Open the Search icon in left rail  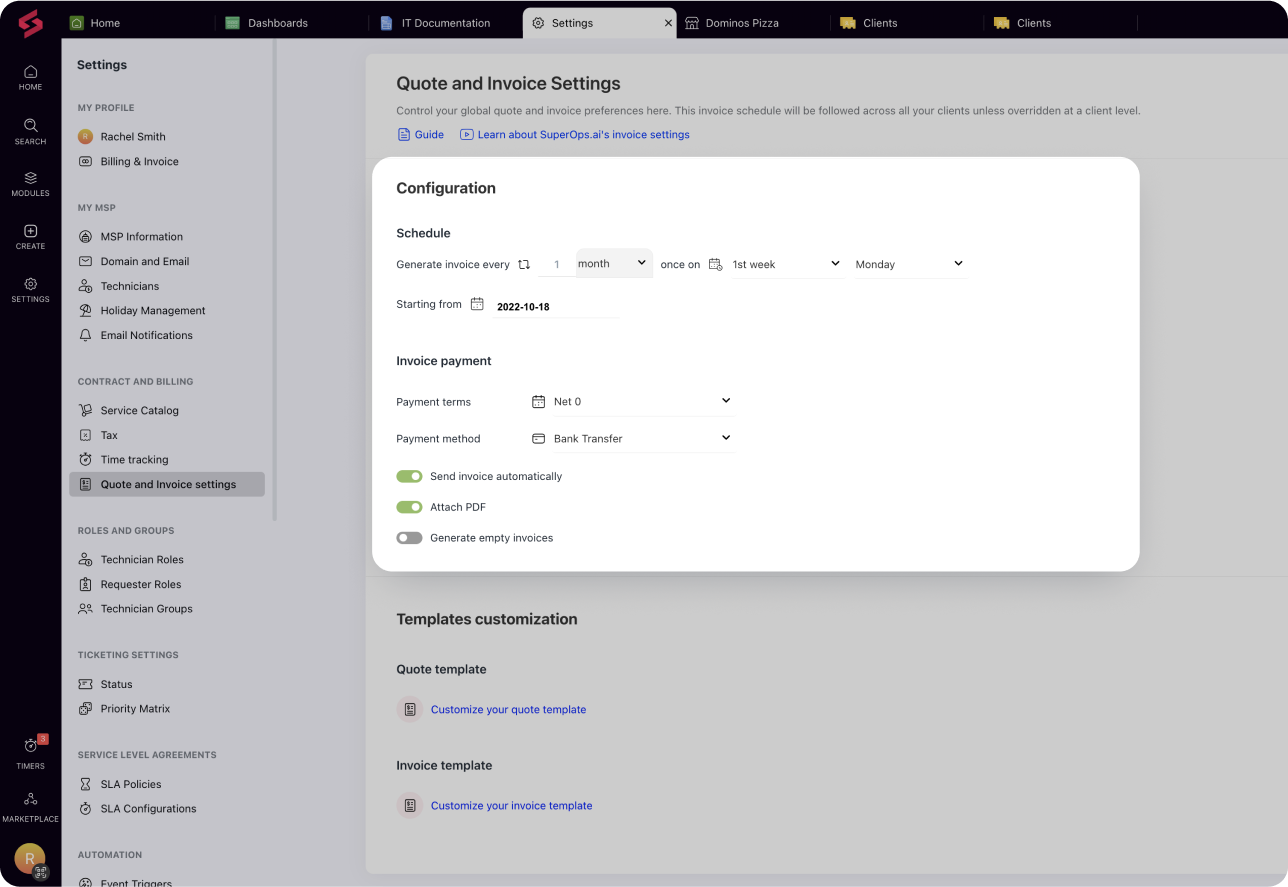(x=30, y=125)
